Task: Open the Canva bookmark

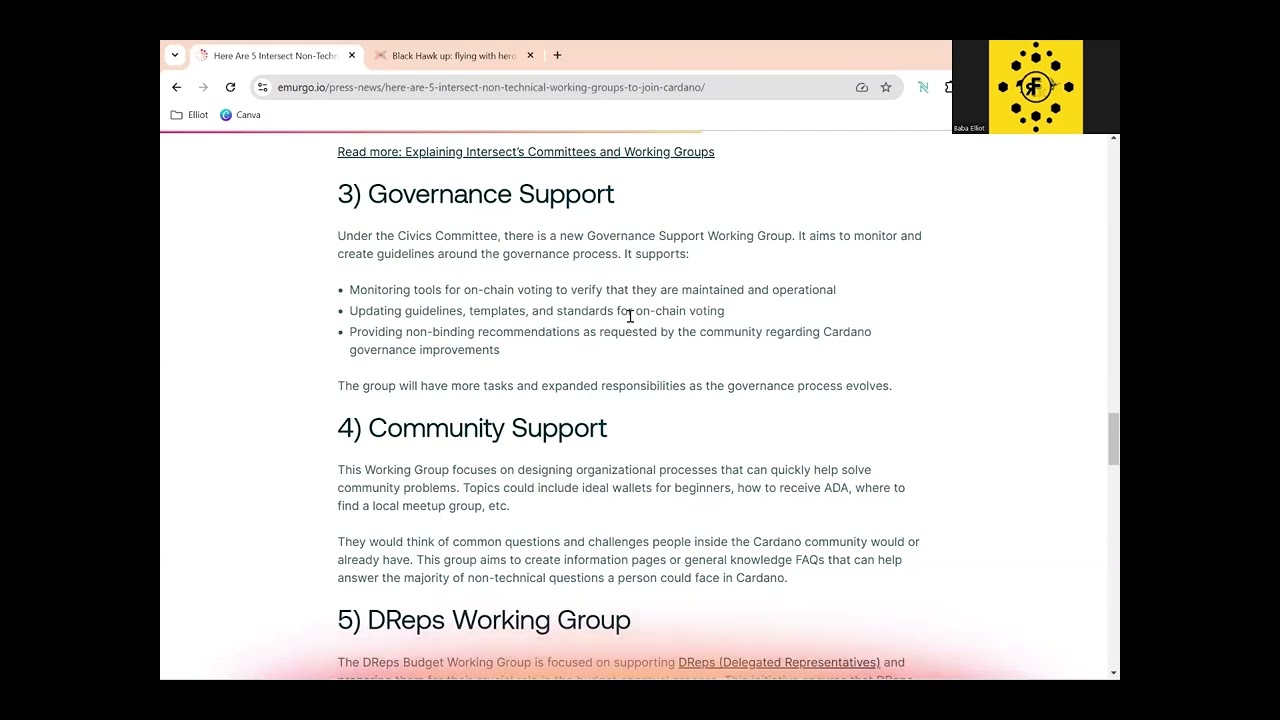Action: pyautogui.click(x=240, y=115)
